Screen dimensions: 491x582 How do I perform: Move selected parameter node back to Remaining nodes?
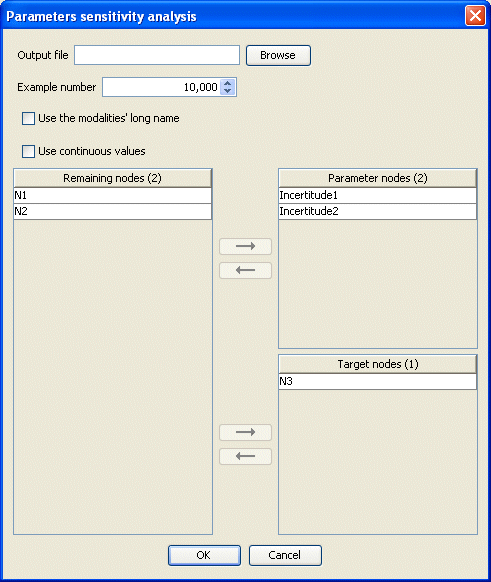click(245, 270)
